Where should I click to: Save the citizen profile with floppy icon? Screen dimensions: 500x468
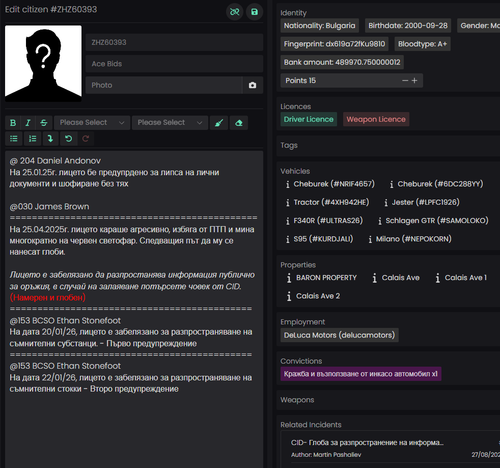[254, 12]
